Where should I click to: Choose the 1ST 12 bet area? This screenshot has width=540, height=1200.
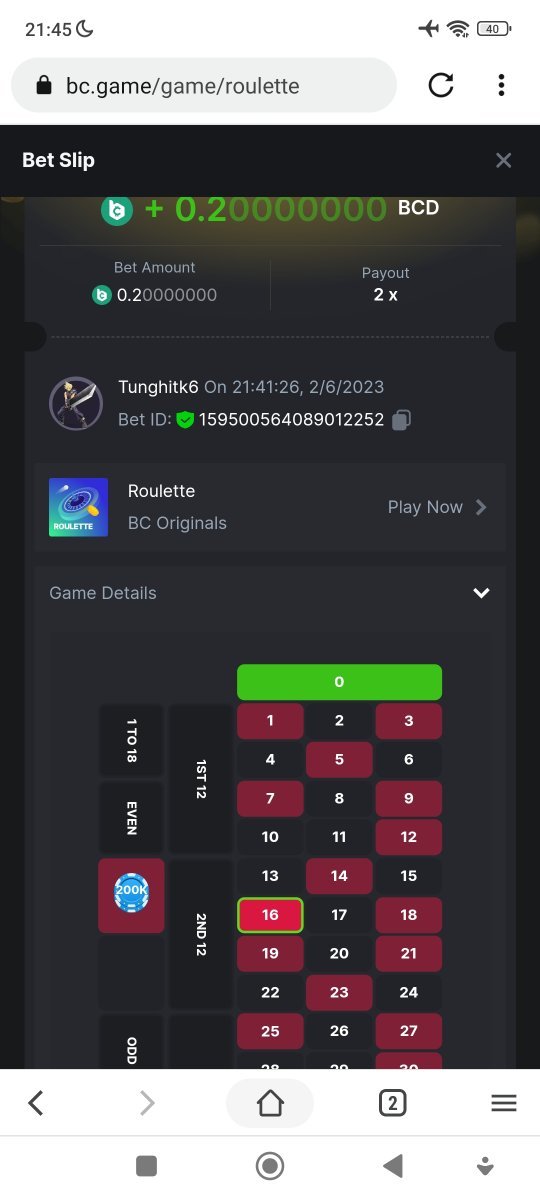click(x=201, y=779)
